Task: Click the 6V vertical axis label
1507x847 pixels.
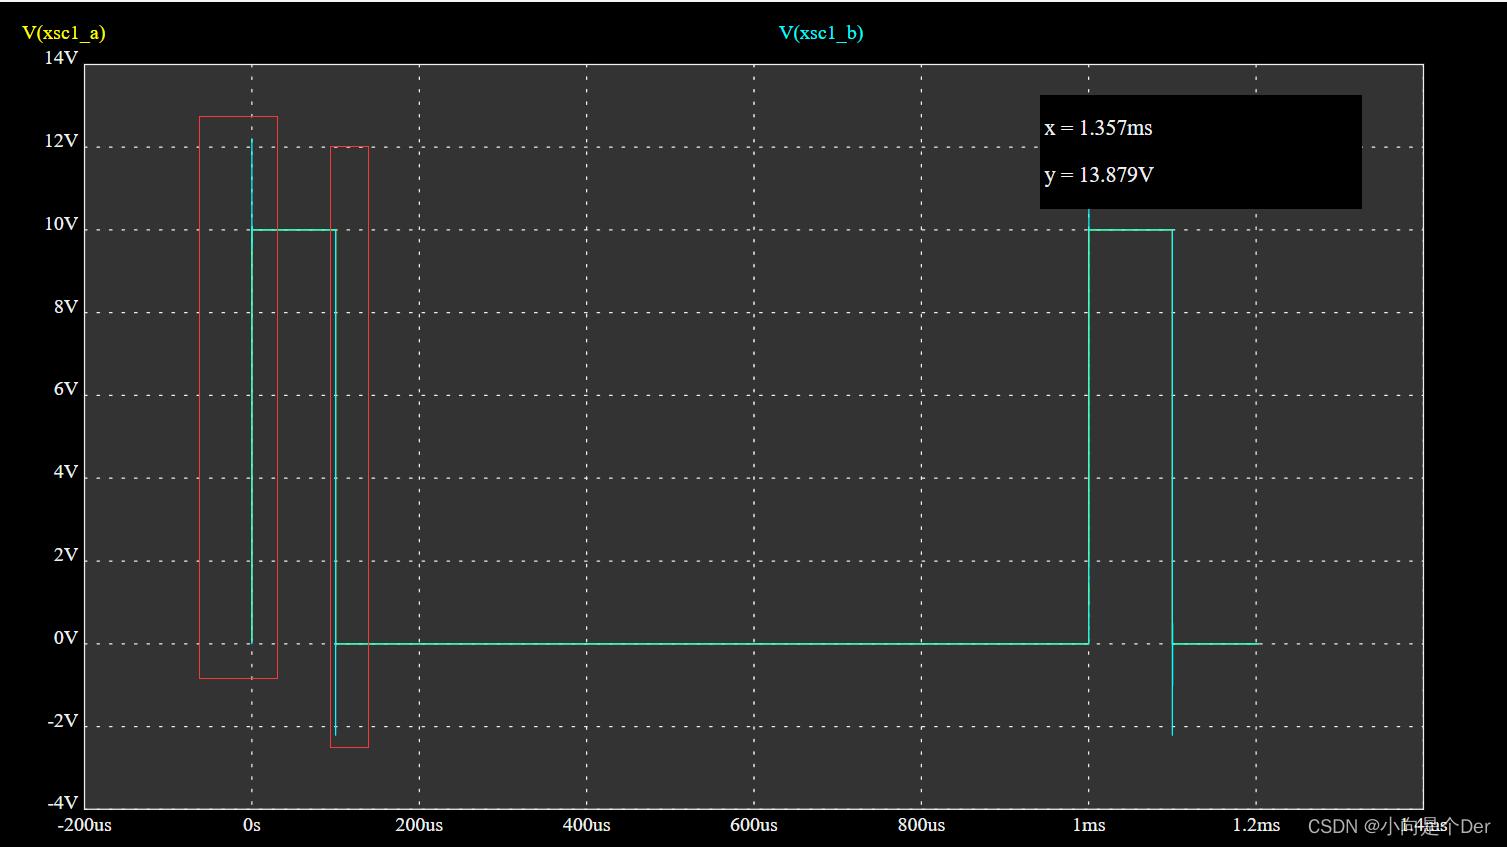Action: coord(66,389)
